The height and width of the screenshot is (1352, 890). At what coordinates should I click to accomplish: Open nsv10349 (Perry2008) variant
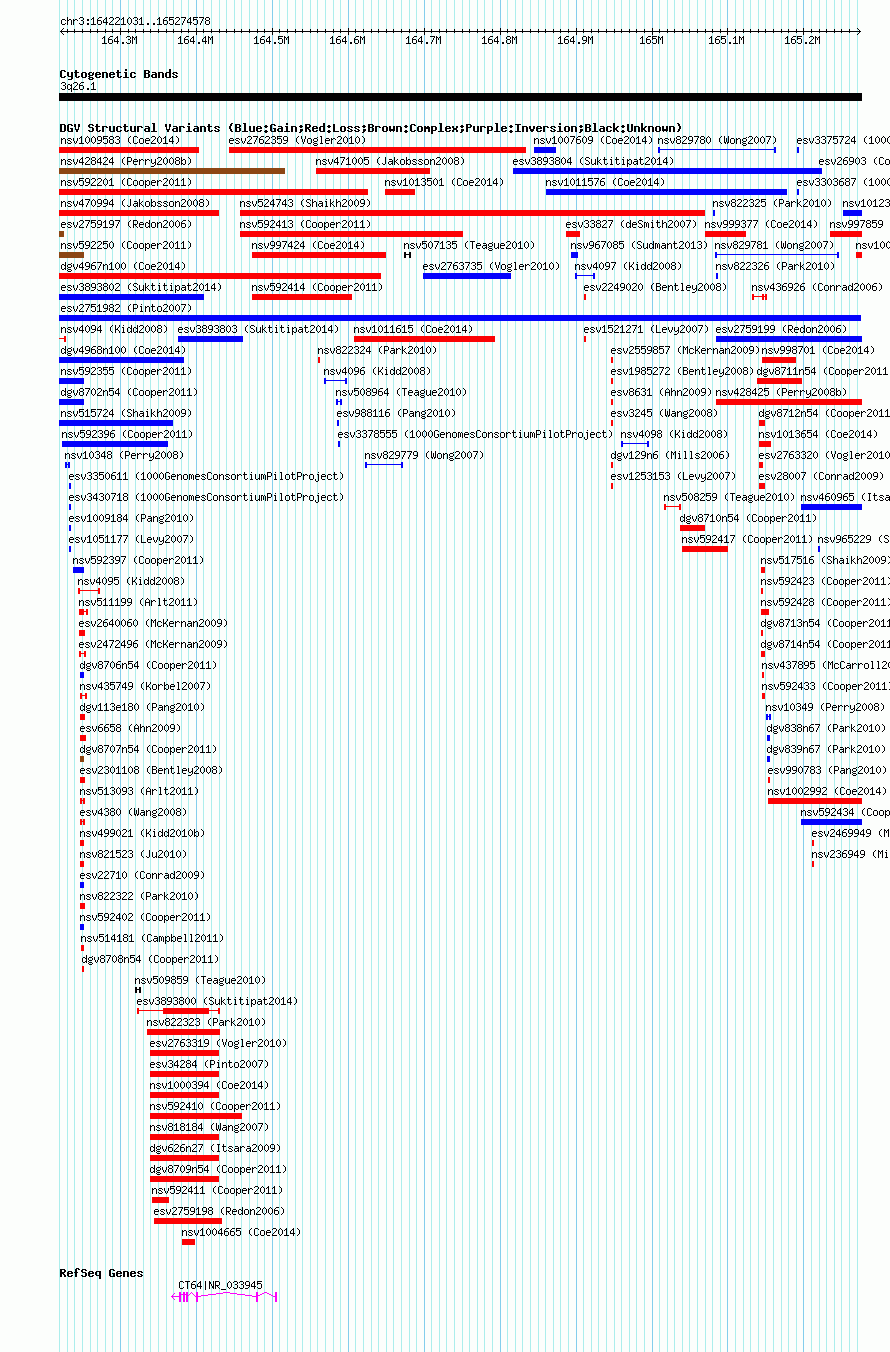(x=825, y=707)
